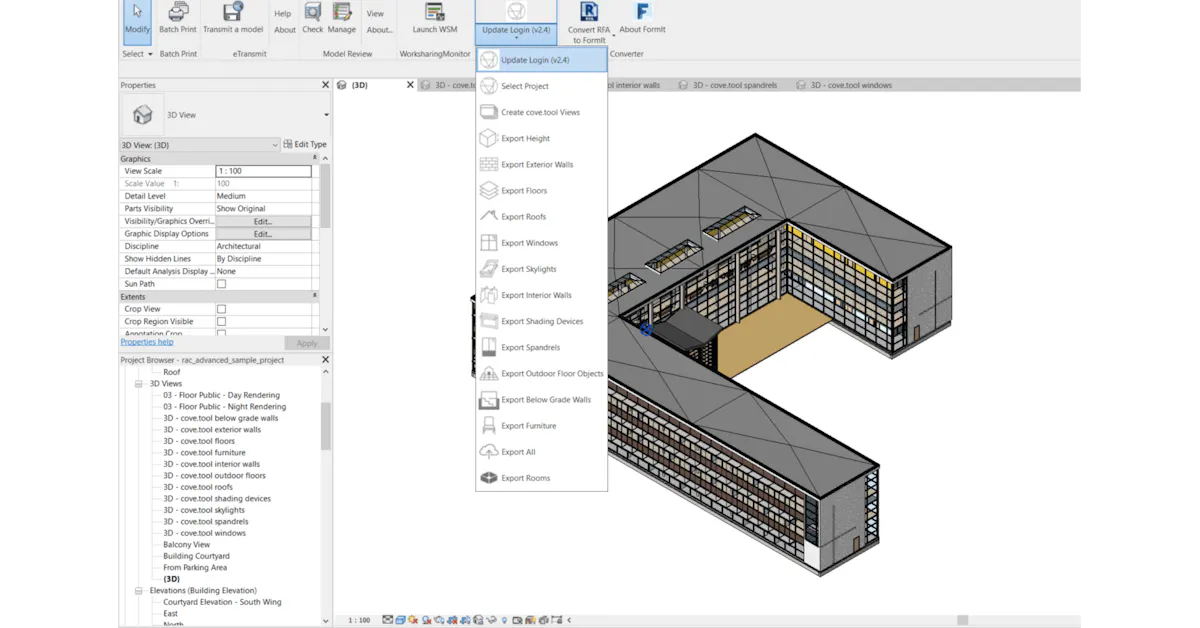This screenshot has width=1200, height=628.
Task: Click the horizontal scrollbar thumb below the view
Action: [963, 620]
